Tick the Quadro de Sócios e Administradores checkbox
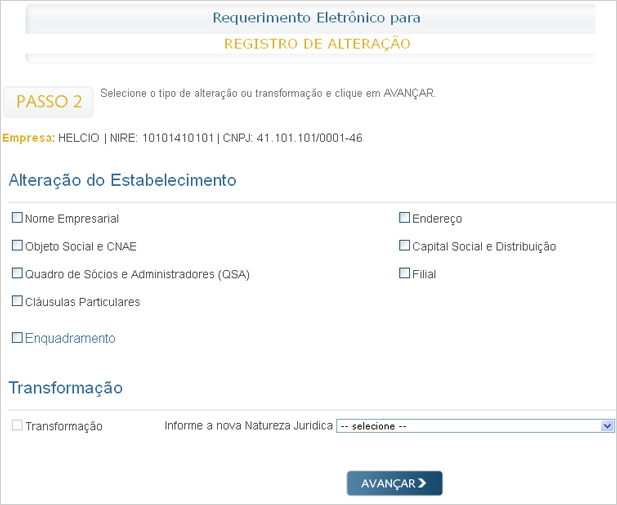 pyautogui.click(x=17, y=273)
